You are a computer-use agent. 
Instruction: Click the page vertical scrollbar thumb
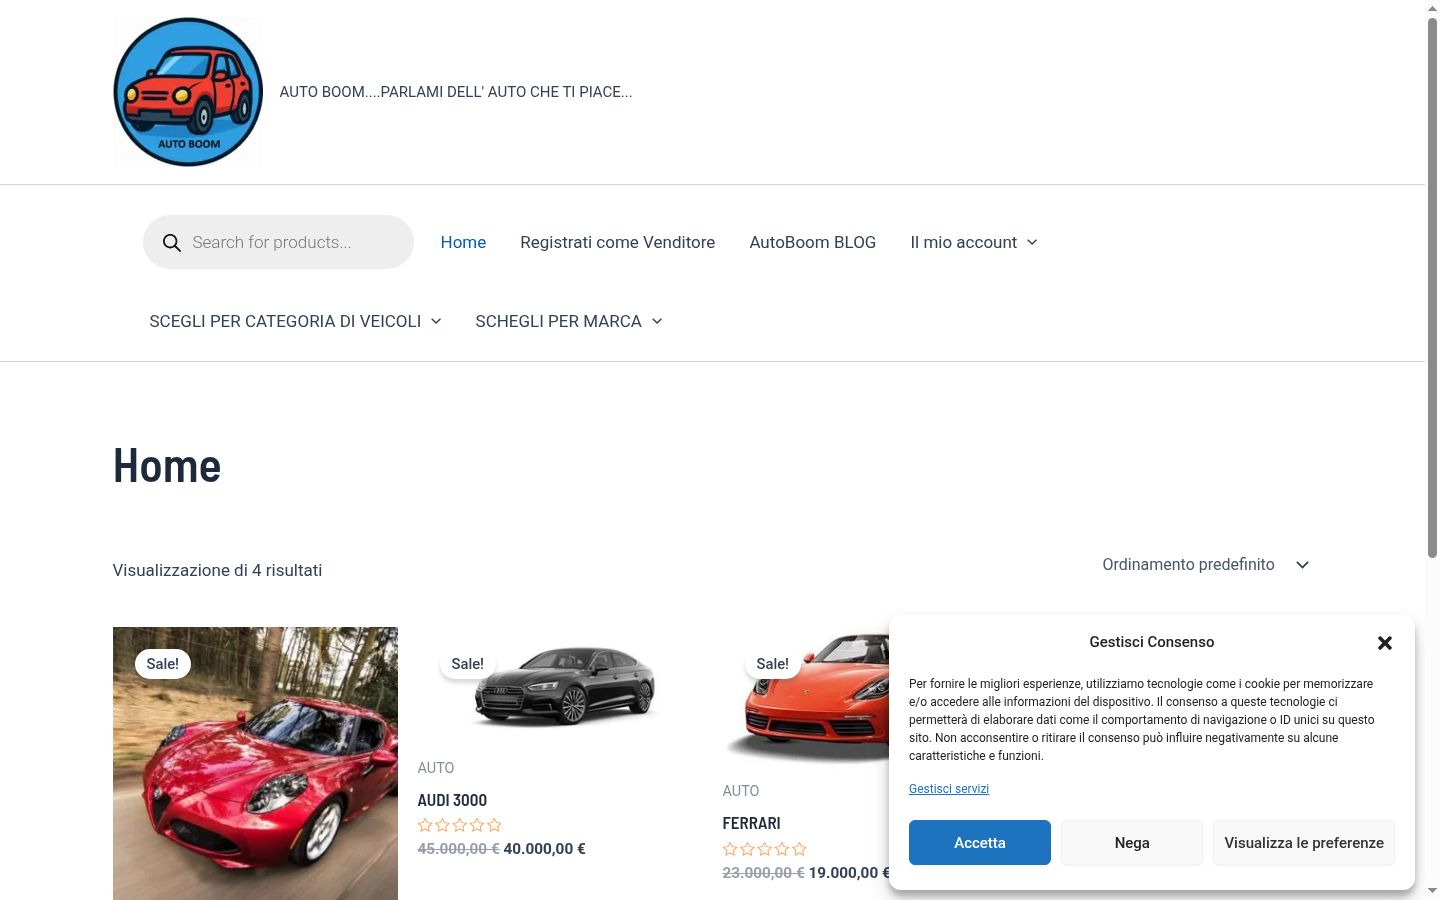1432,288
